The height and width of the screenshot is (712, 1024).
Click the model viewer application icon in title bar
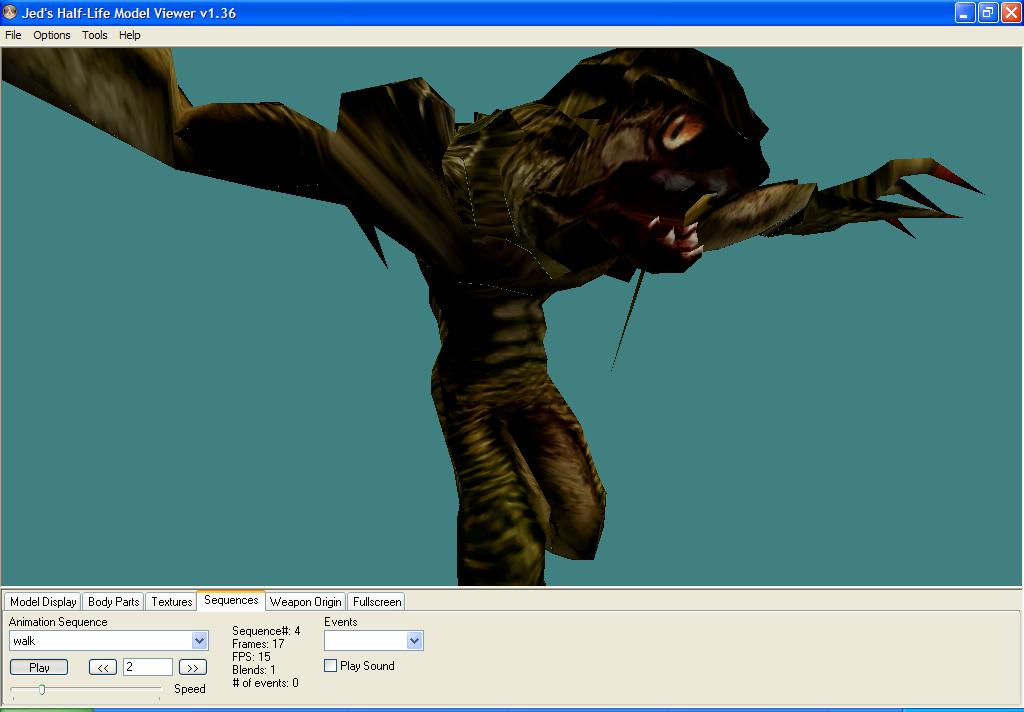[10, 12]
